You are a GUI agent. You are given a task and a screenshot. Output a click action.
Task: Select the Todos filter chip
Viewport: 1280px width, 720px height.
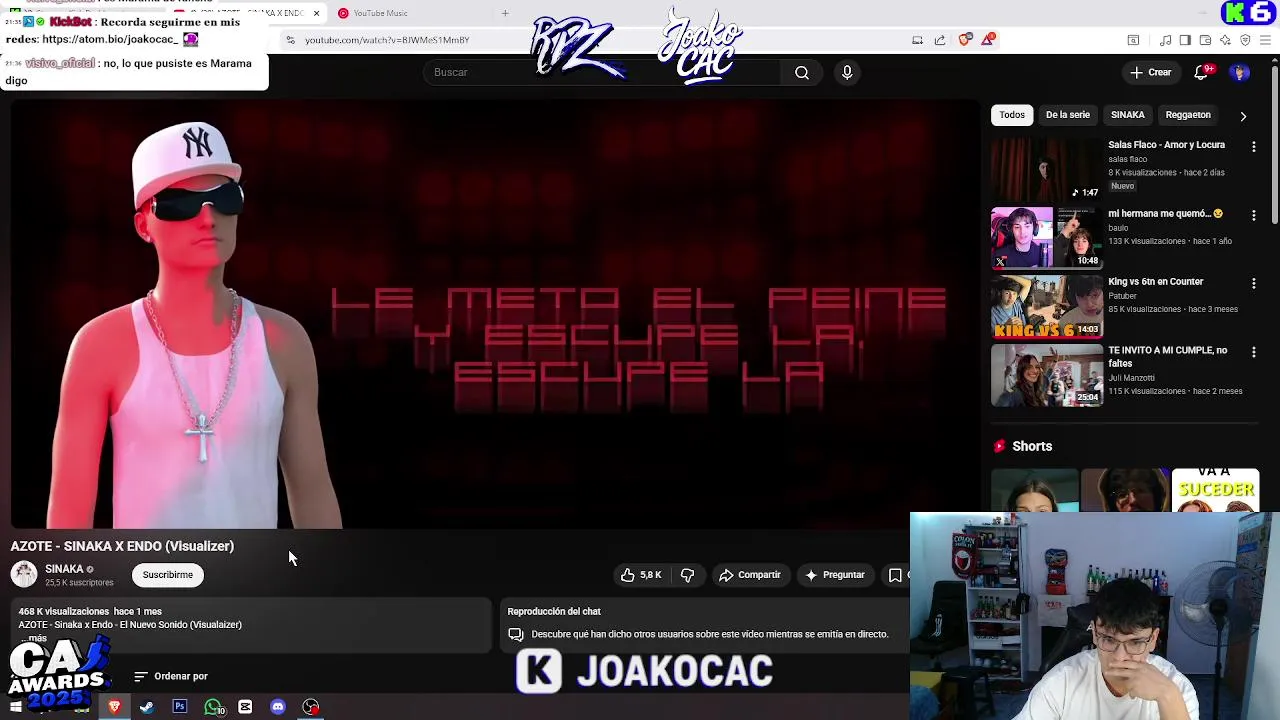1012,115
